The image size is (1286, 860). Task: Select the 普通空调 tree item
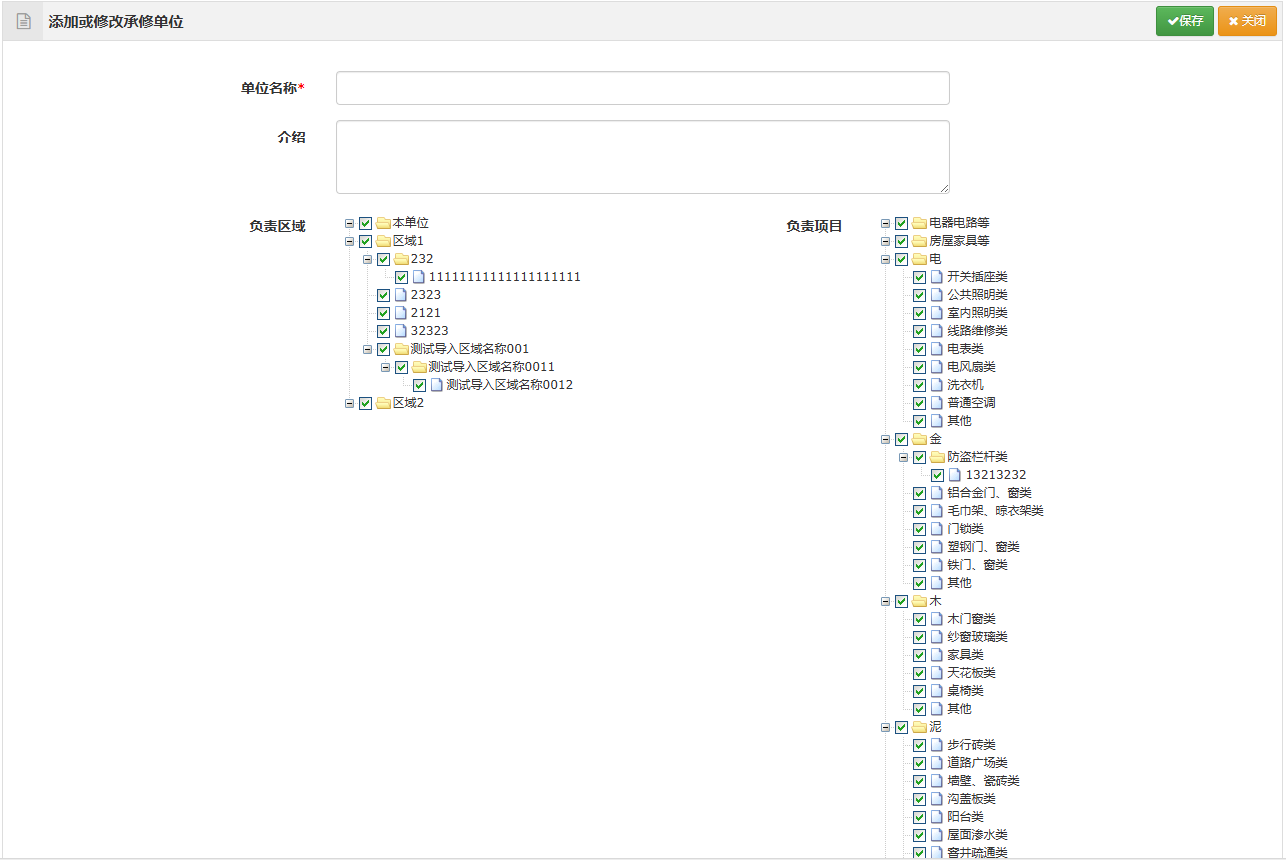tap(971, 403)
